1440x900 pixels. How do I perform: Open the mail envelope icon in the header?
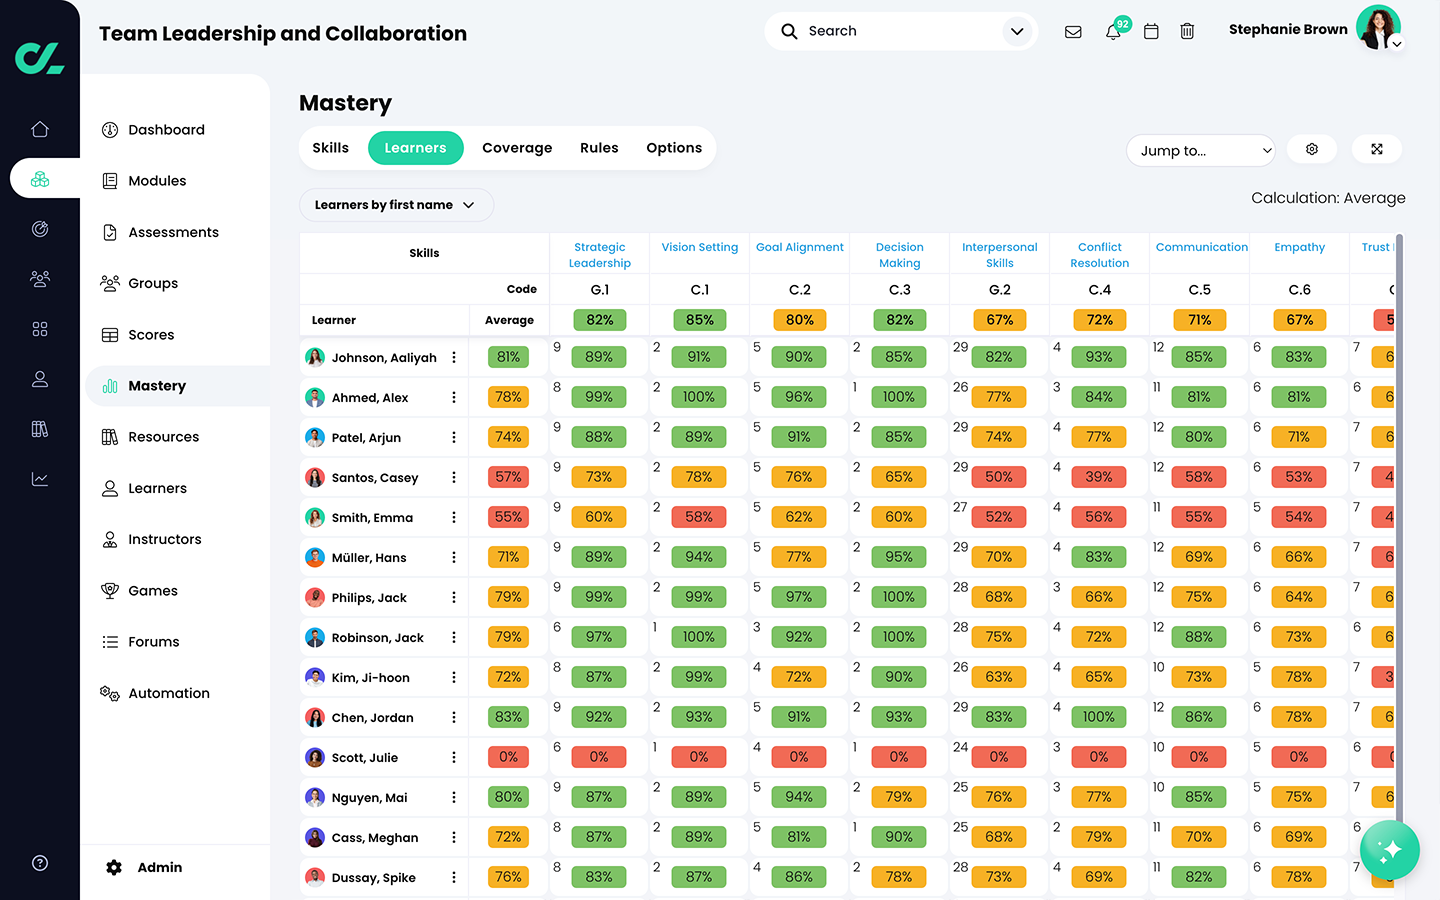click(1073, 31)
